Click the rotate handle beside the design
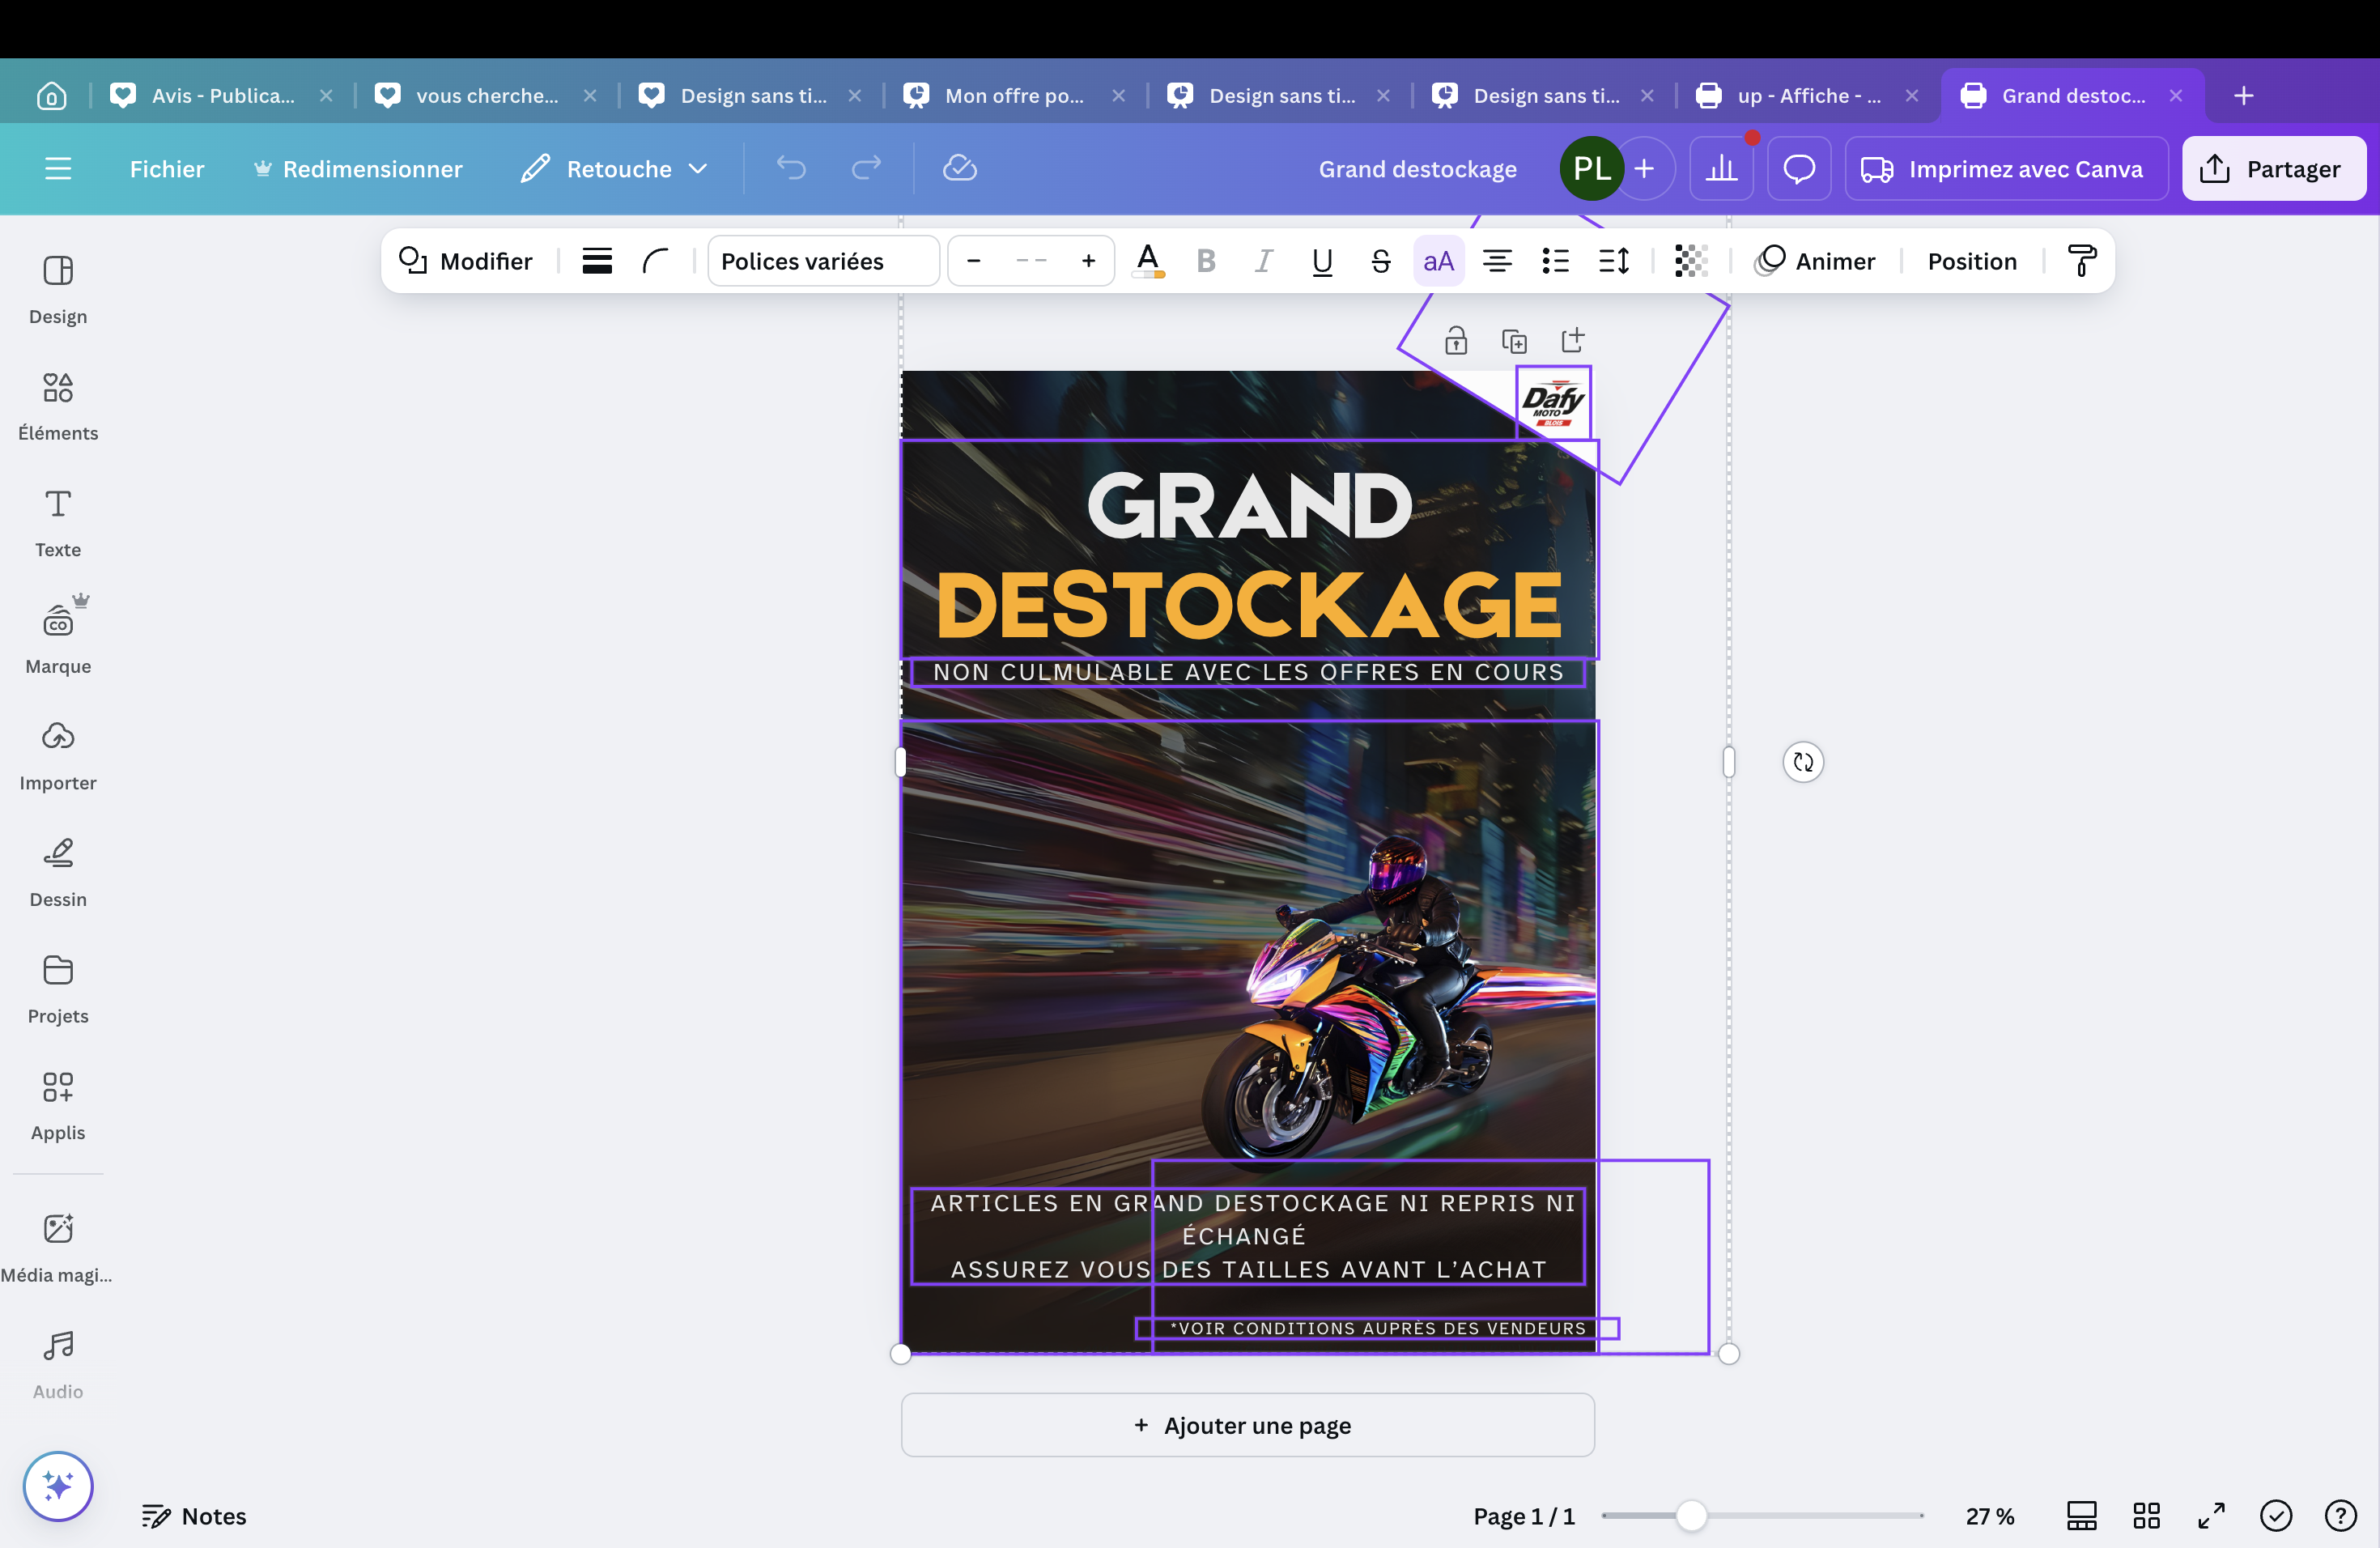This screenshot has height=1548, width=2380. coord(1803,762)
